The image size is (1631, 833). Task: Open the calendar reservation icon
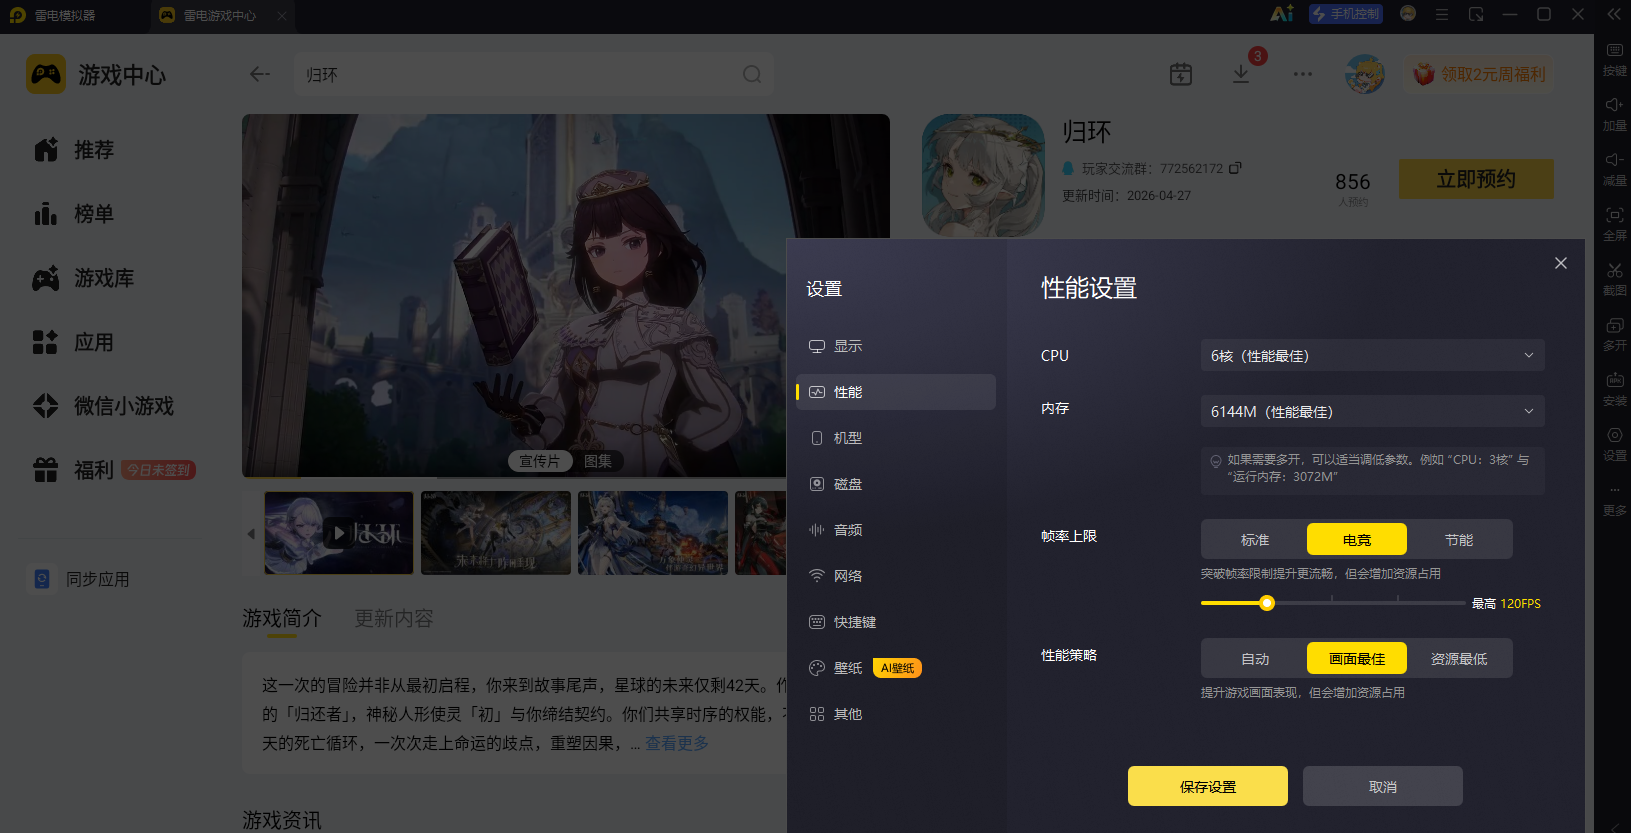(1181, 74)
